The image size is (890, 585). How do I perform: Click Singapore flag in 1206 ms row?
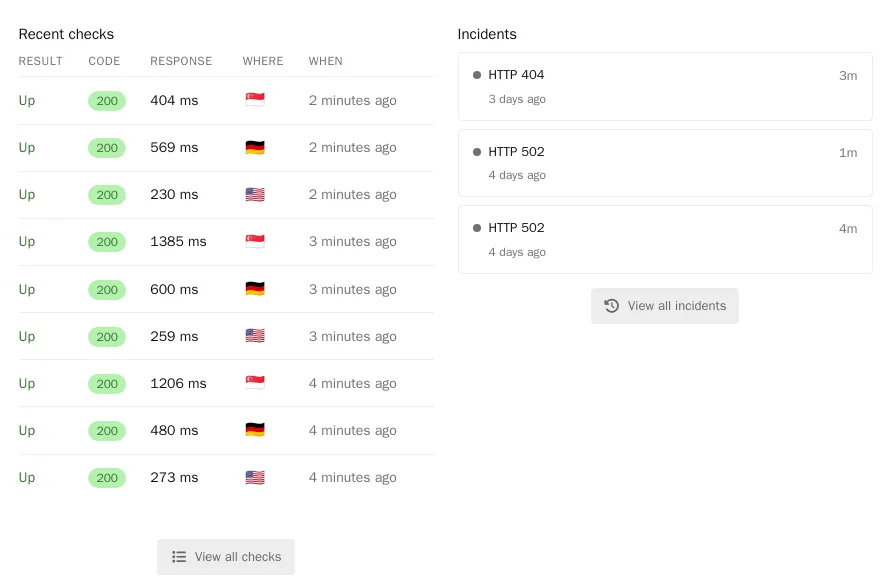(255, 383)
